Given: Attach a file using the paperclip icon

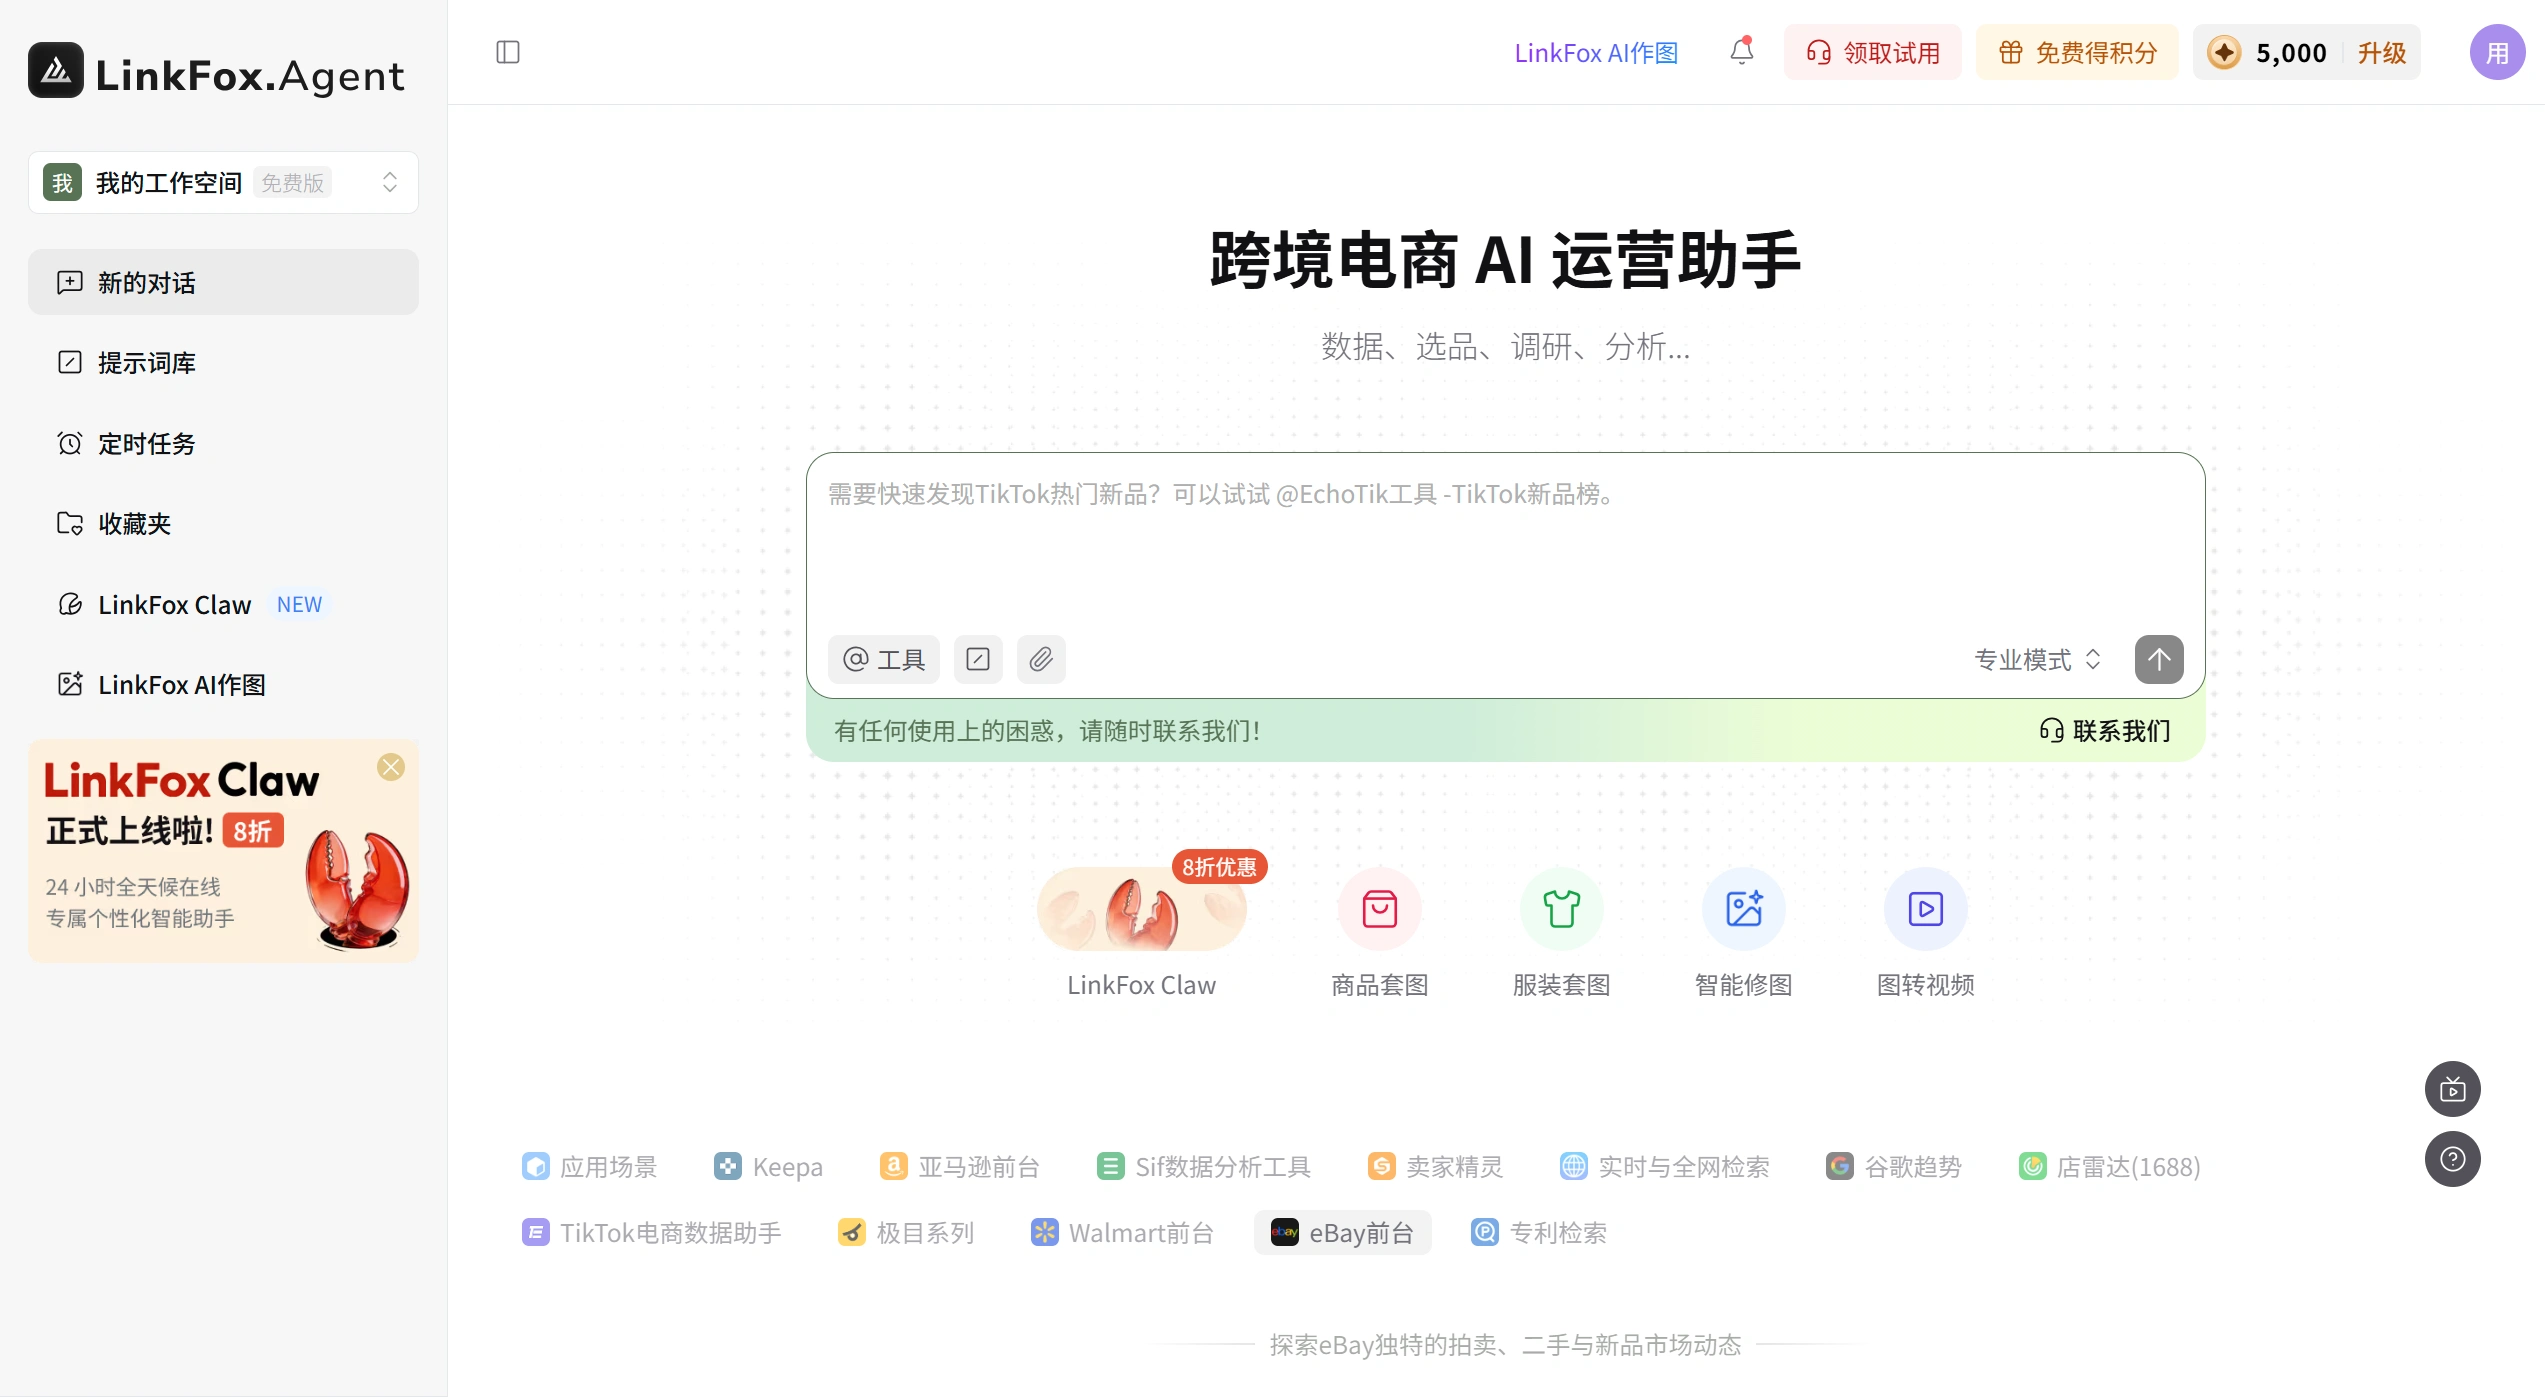Looking at the screenshot, I should [x=1041, y=659].
